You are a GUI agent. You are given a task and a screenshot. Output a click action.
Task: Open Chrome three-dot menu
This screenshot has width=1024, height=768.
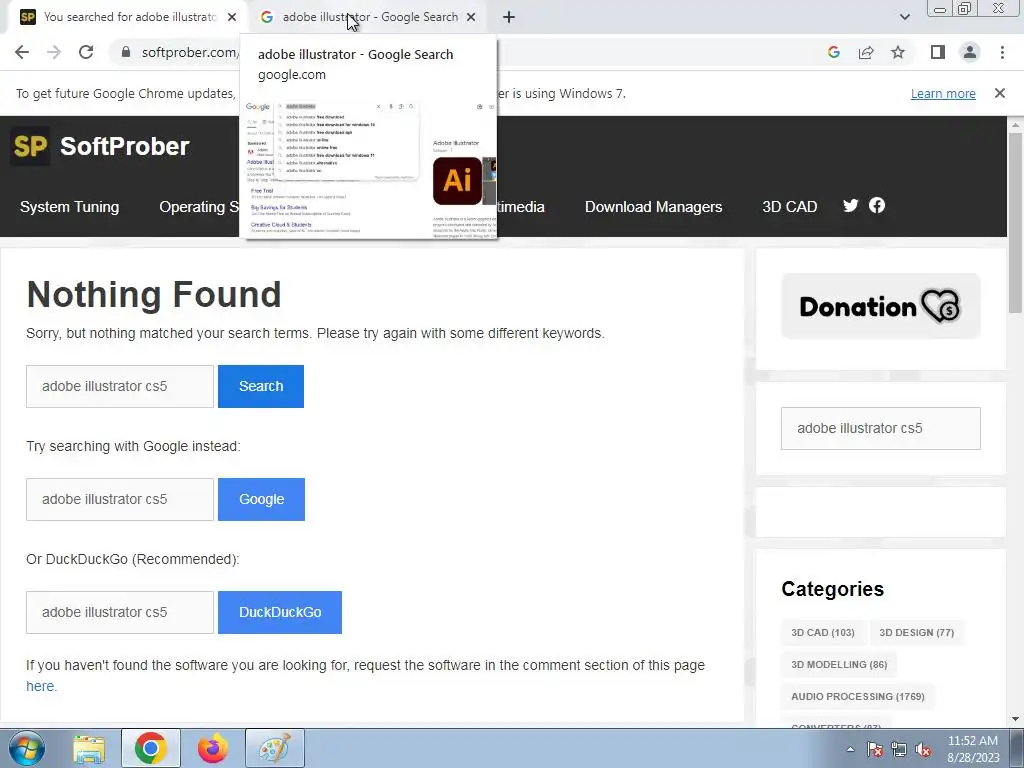1002,52
